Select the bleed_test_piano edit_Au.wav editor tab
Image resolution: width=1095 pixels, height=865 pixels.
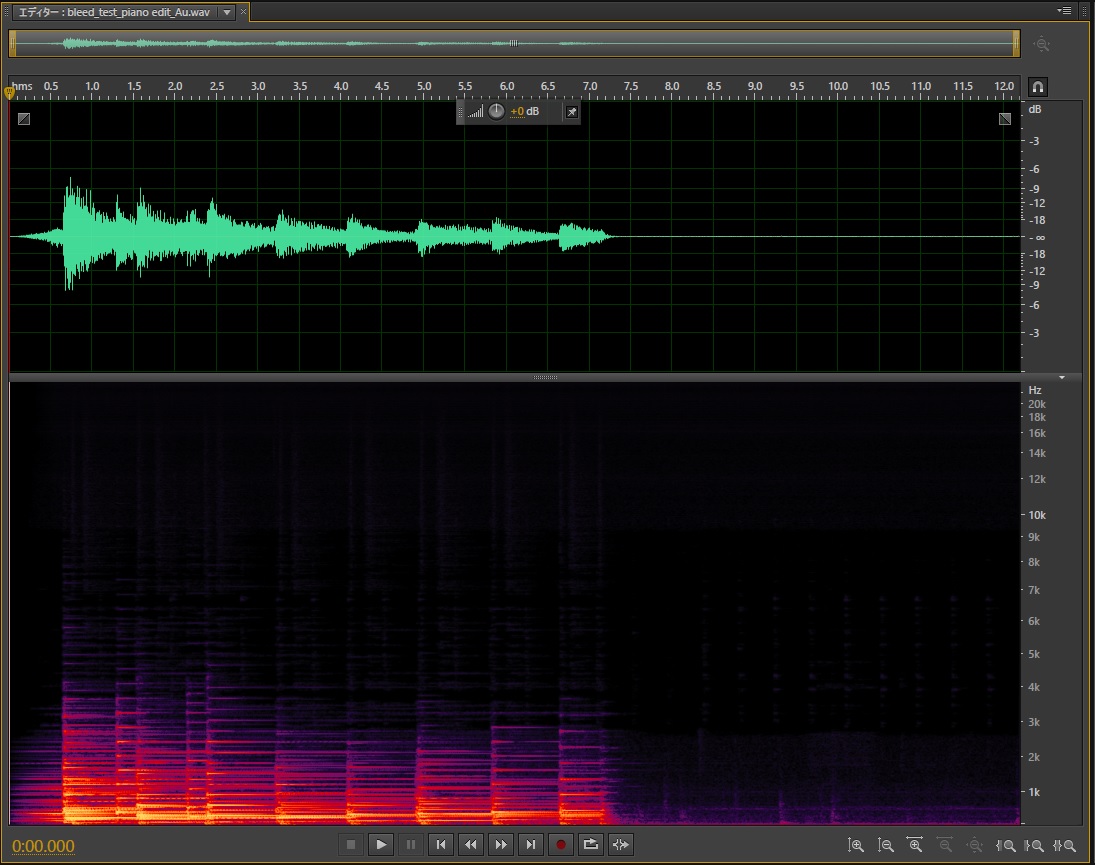115,12
